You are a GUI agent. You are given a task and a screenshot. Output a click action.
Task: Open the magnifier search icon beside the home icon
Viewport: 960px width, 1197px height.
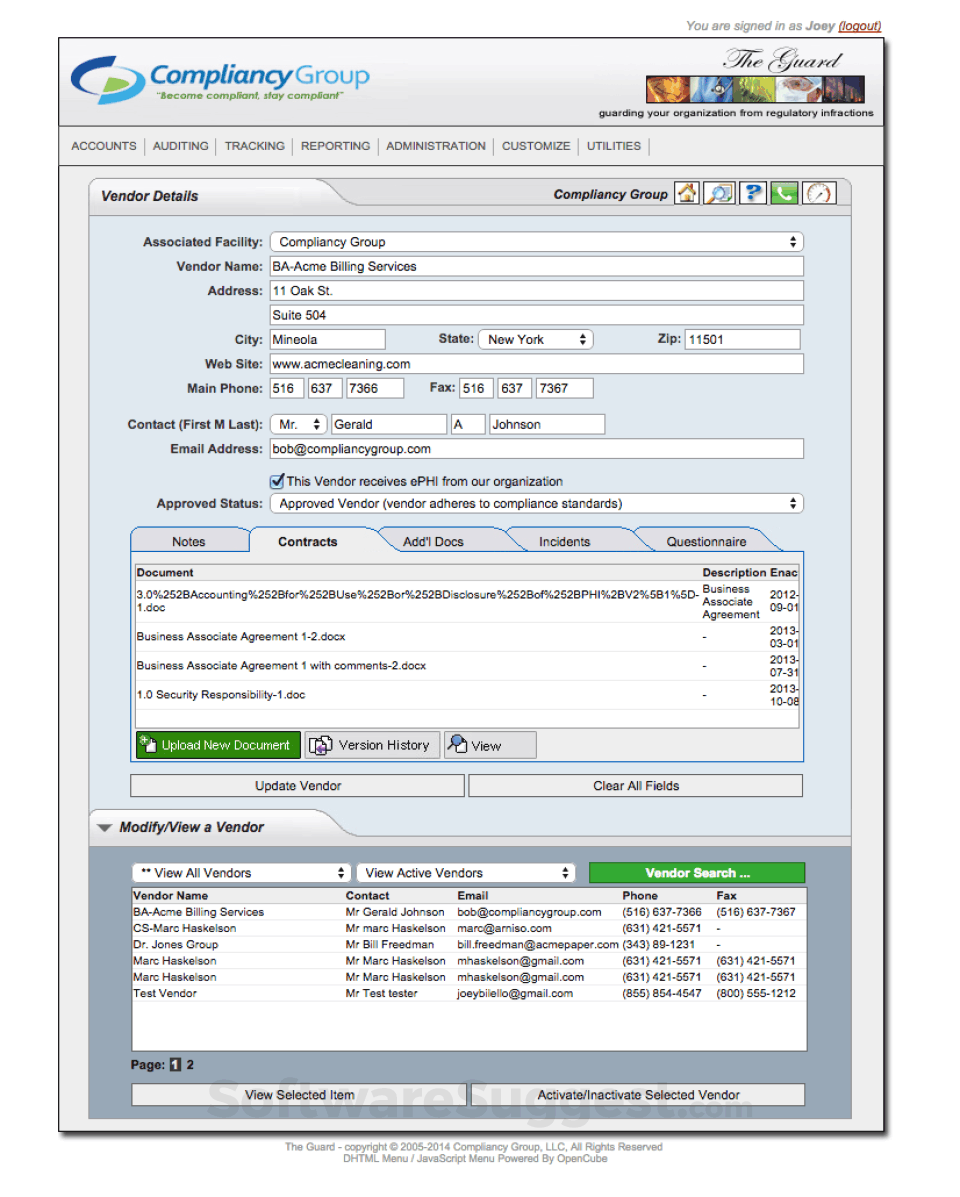tap(719, 194)
